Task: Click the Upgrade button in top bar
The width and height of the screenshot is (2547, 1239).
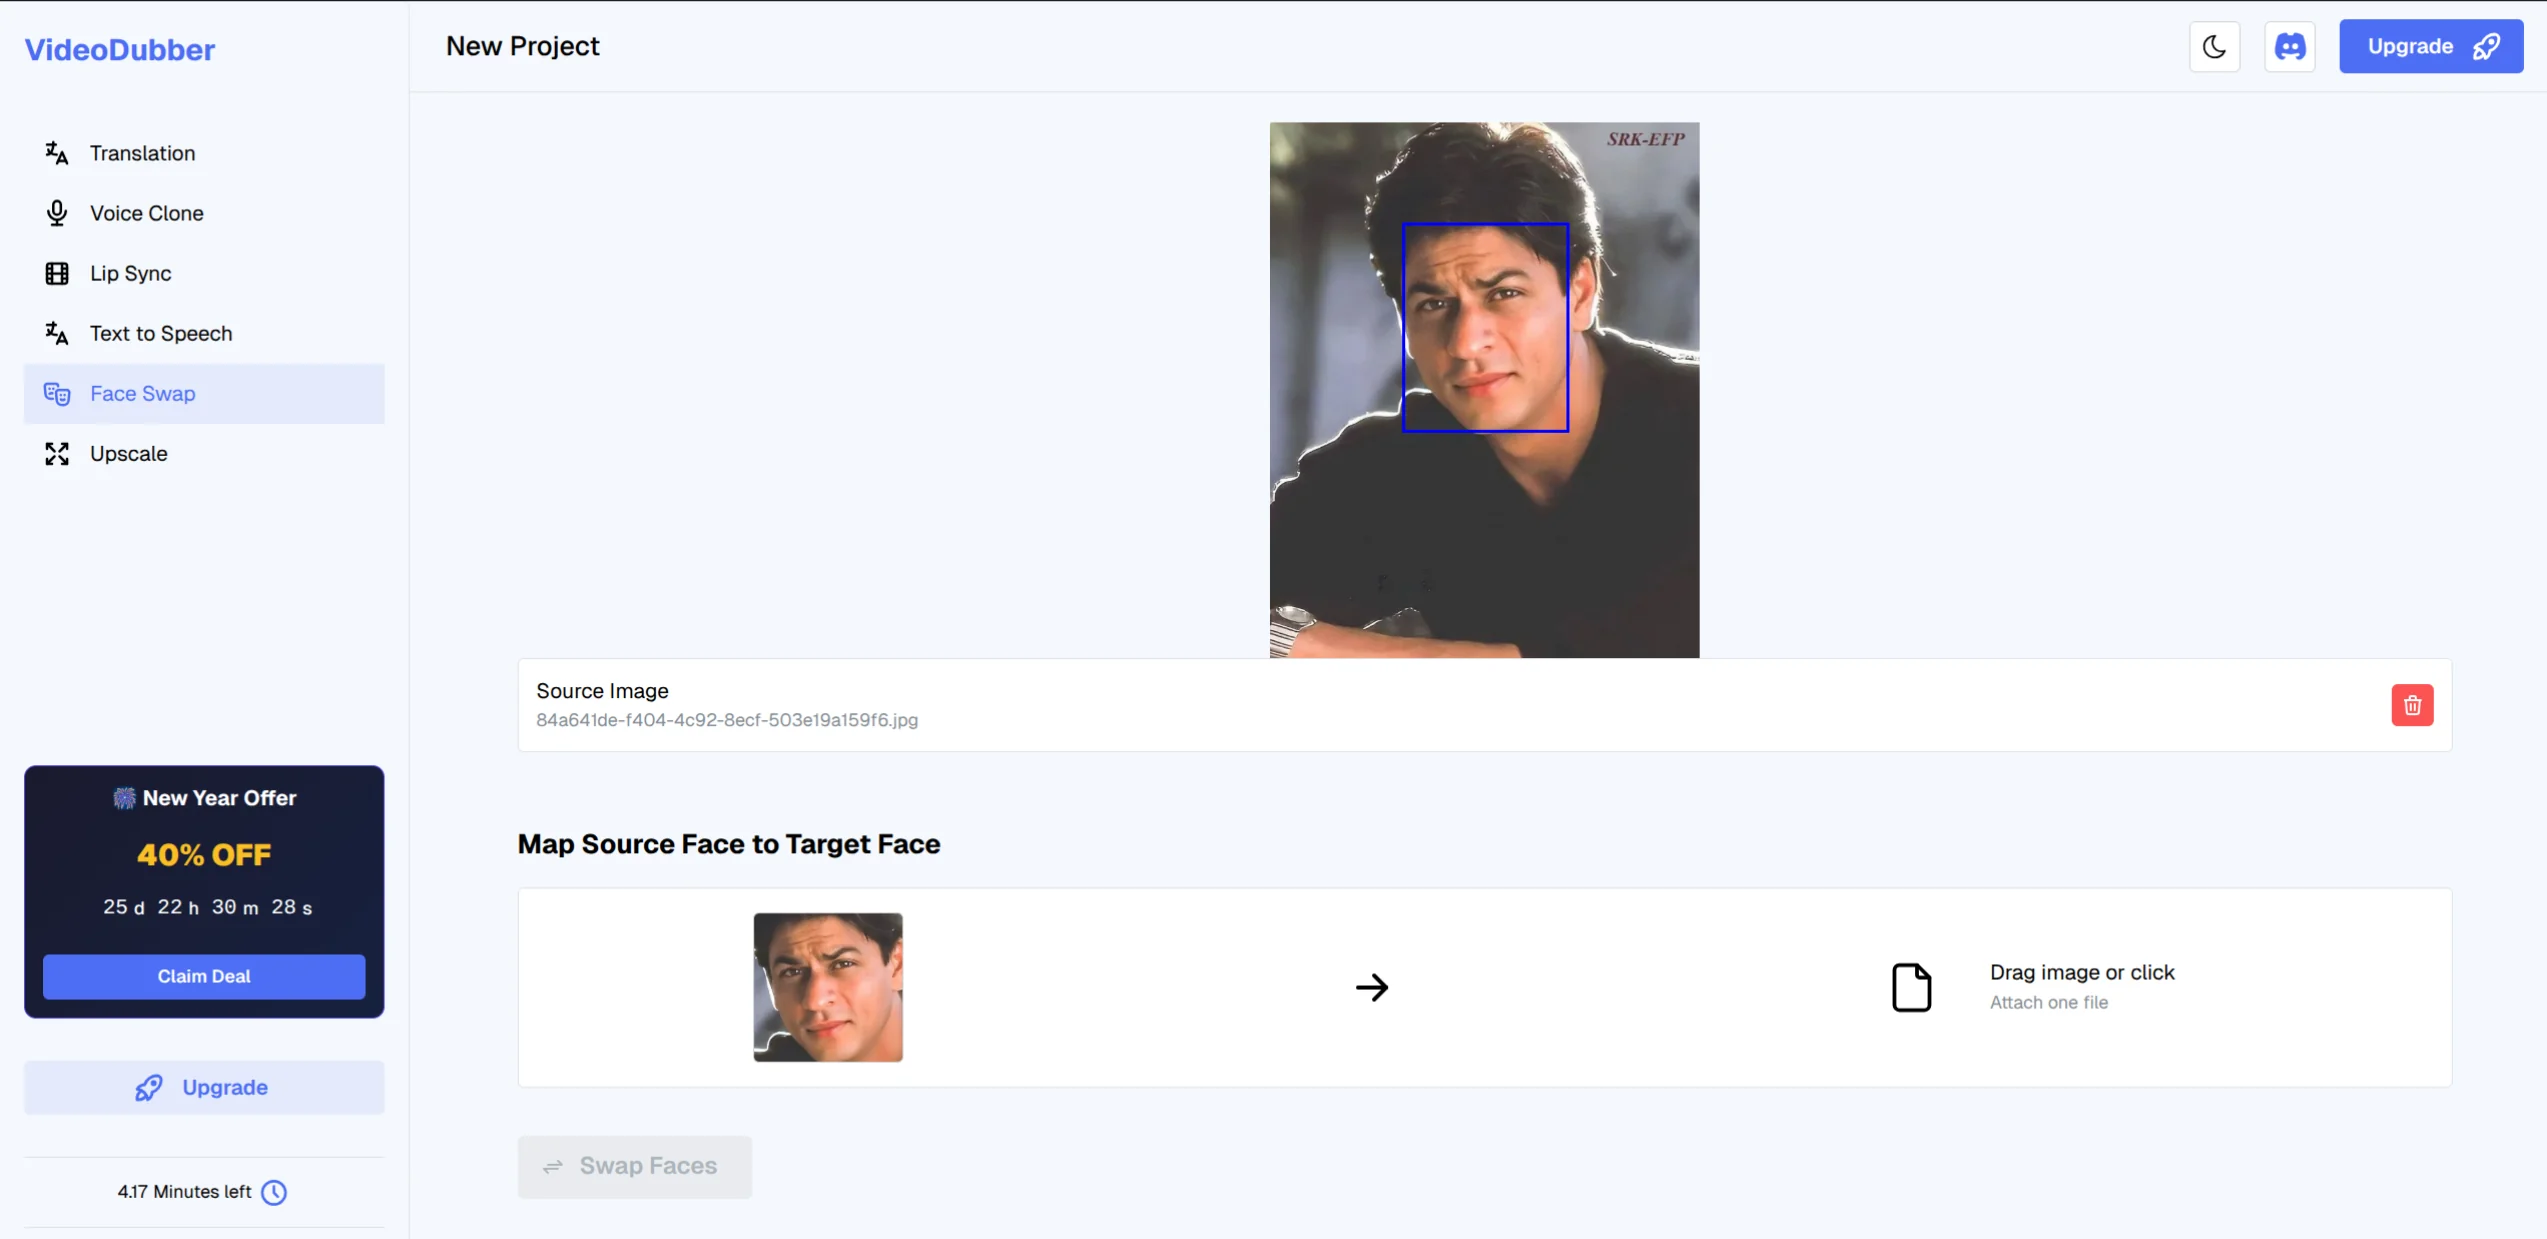Action: pos(2430,47)
